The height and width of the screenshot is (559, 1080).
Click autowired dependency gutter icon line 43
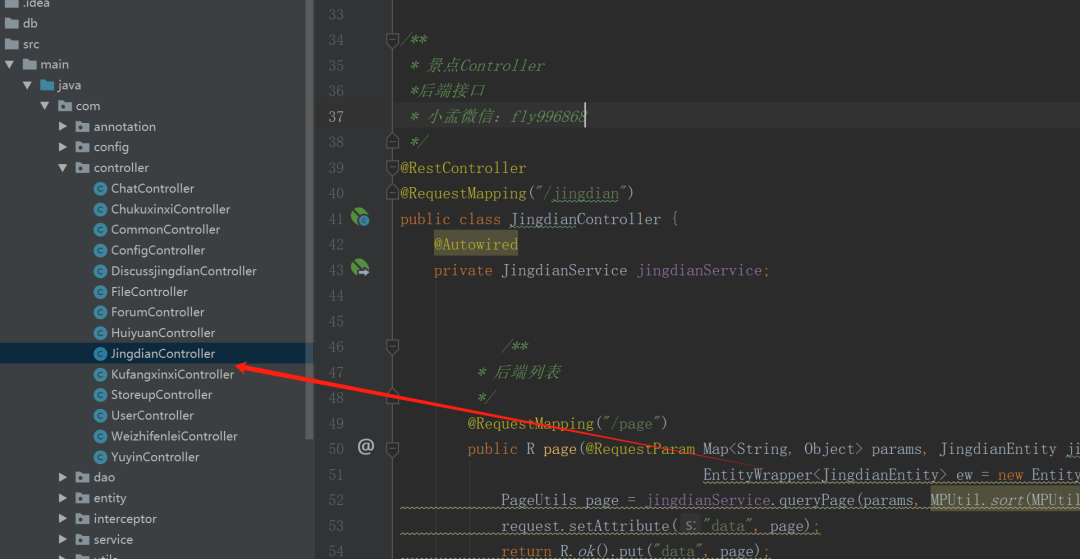360,268
